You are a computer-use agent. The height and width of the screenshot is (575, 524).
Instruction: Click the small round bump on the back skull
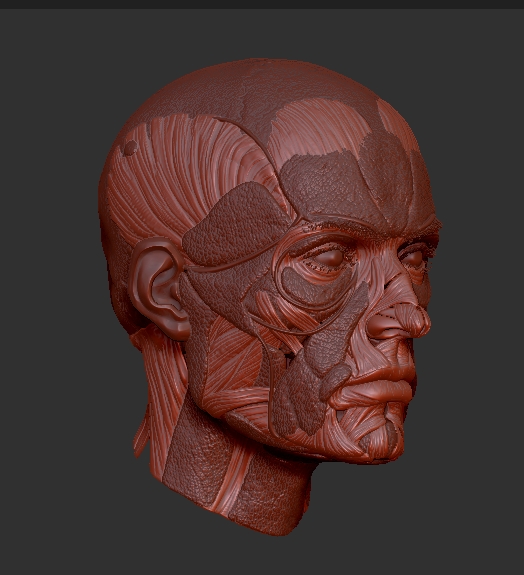tap(130, 148)
